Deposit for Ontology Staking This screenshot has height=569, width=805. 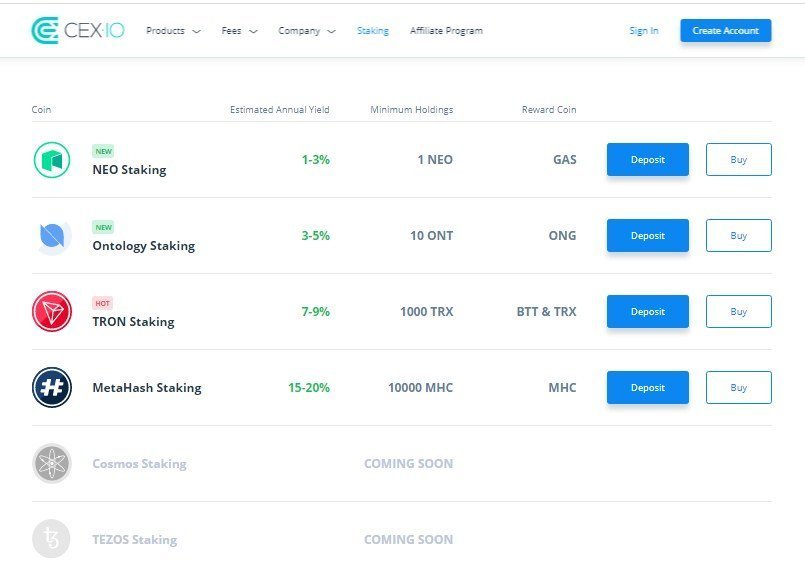pos(648,236)
